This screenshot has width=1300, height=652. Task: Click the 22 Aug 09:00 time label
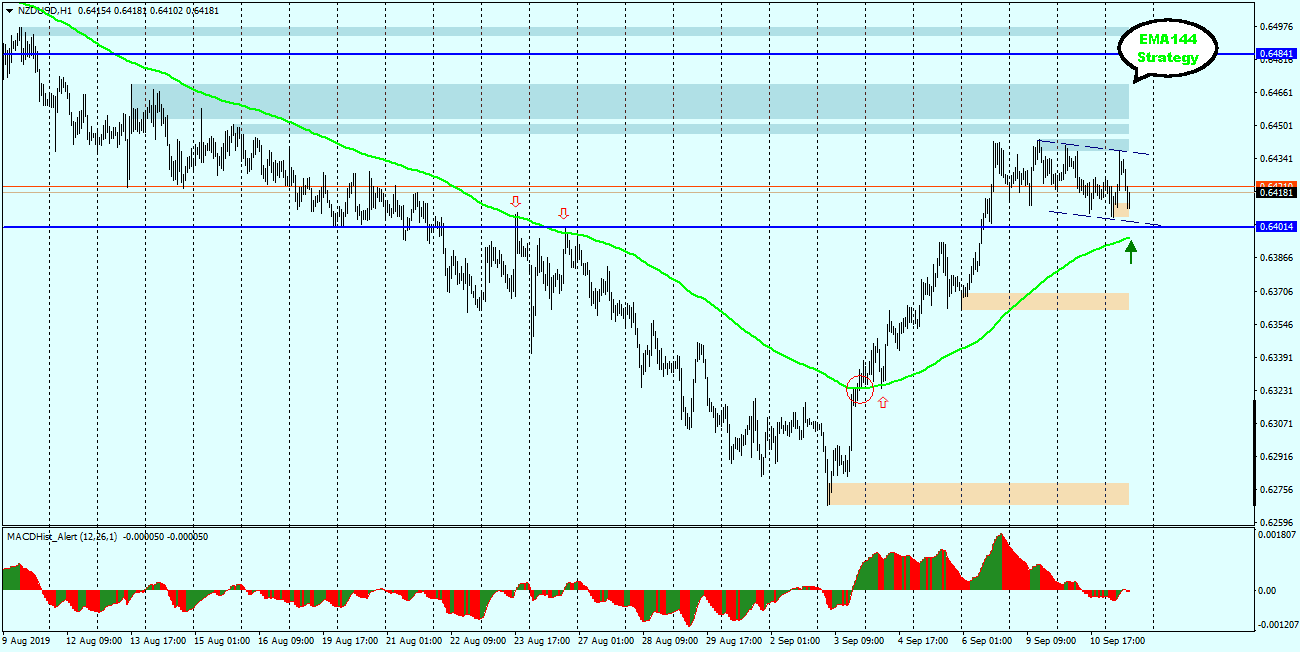pos(479,640)
